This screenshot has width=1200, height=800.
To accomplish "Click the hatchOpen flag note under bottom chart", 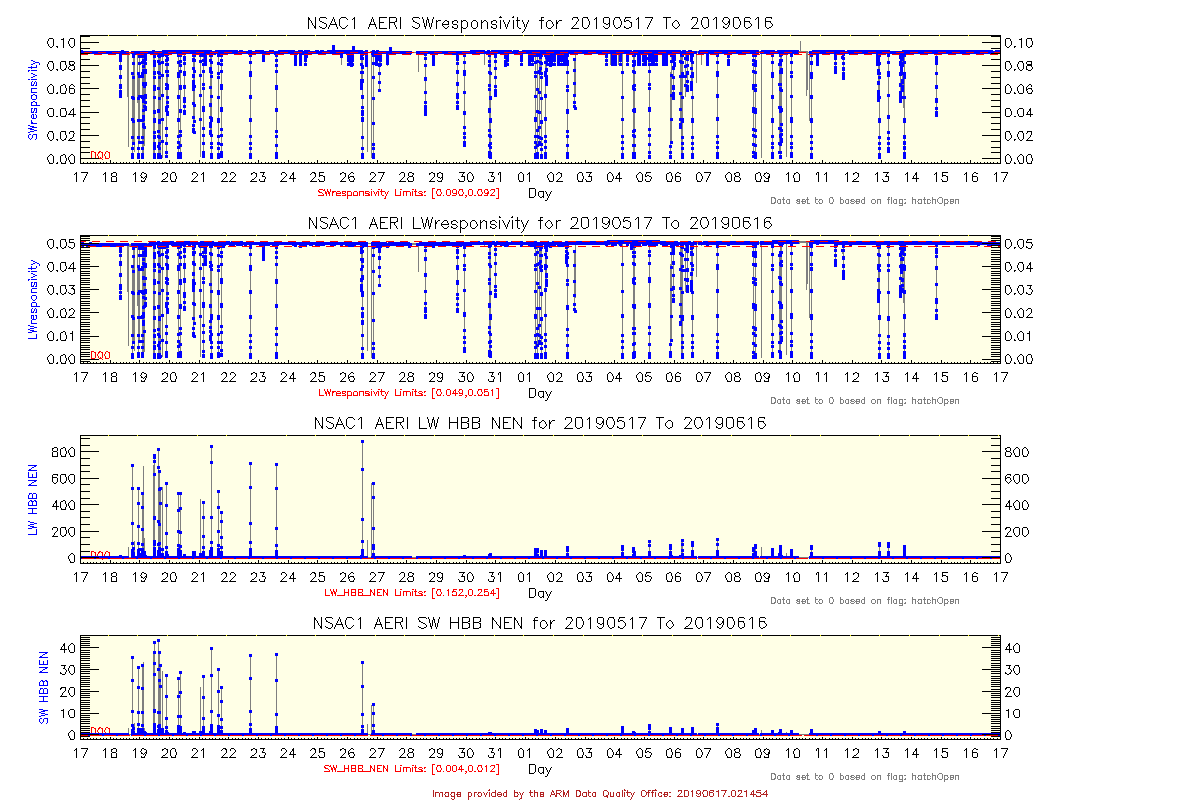I will [865, 777].
